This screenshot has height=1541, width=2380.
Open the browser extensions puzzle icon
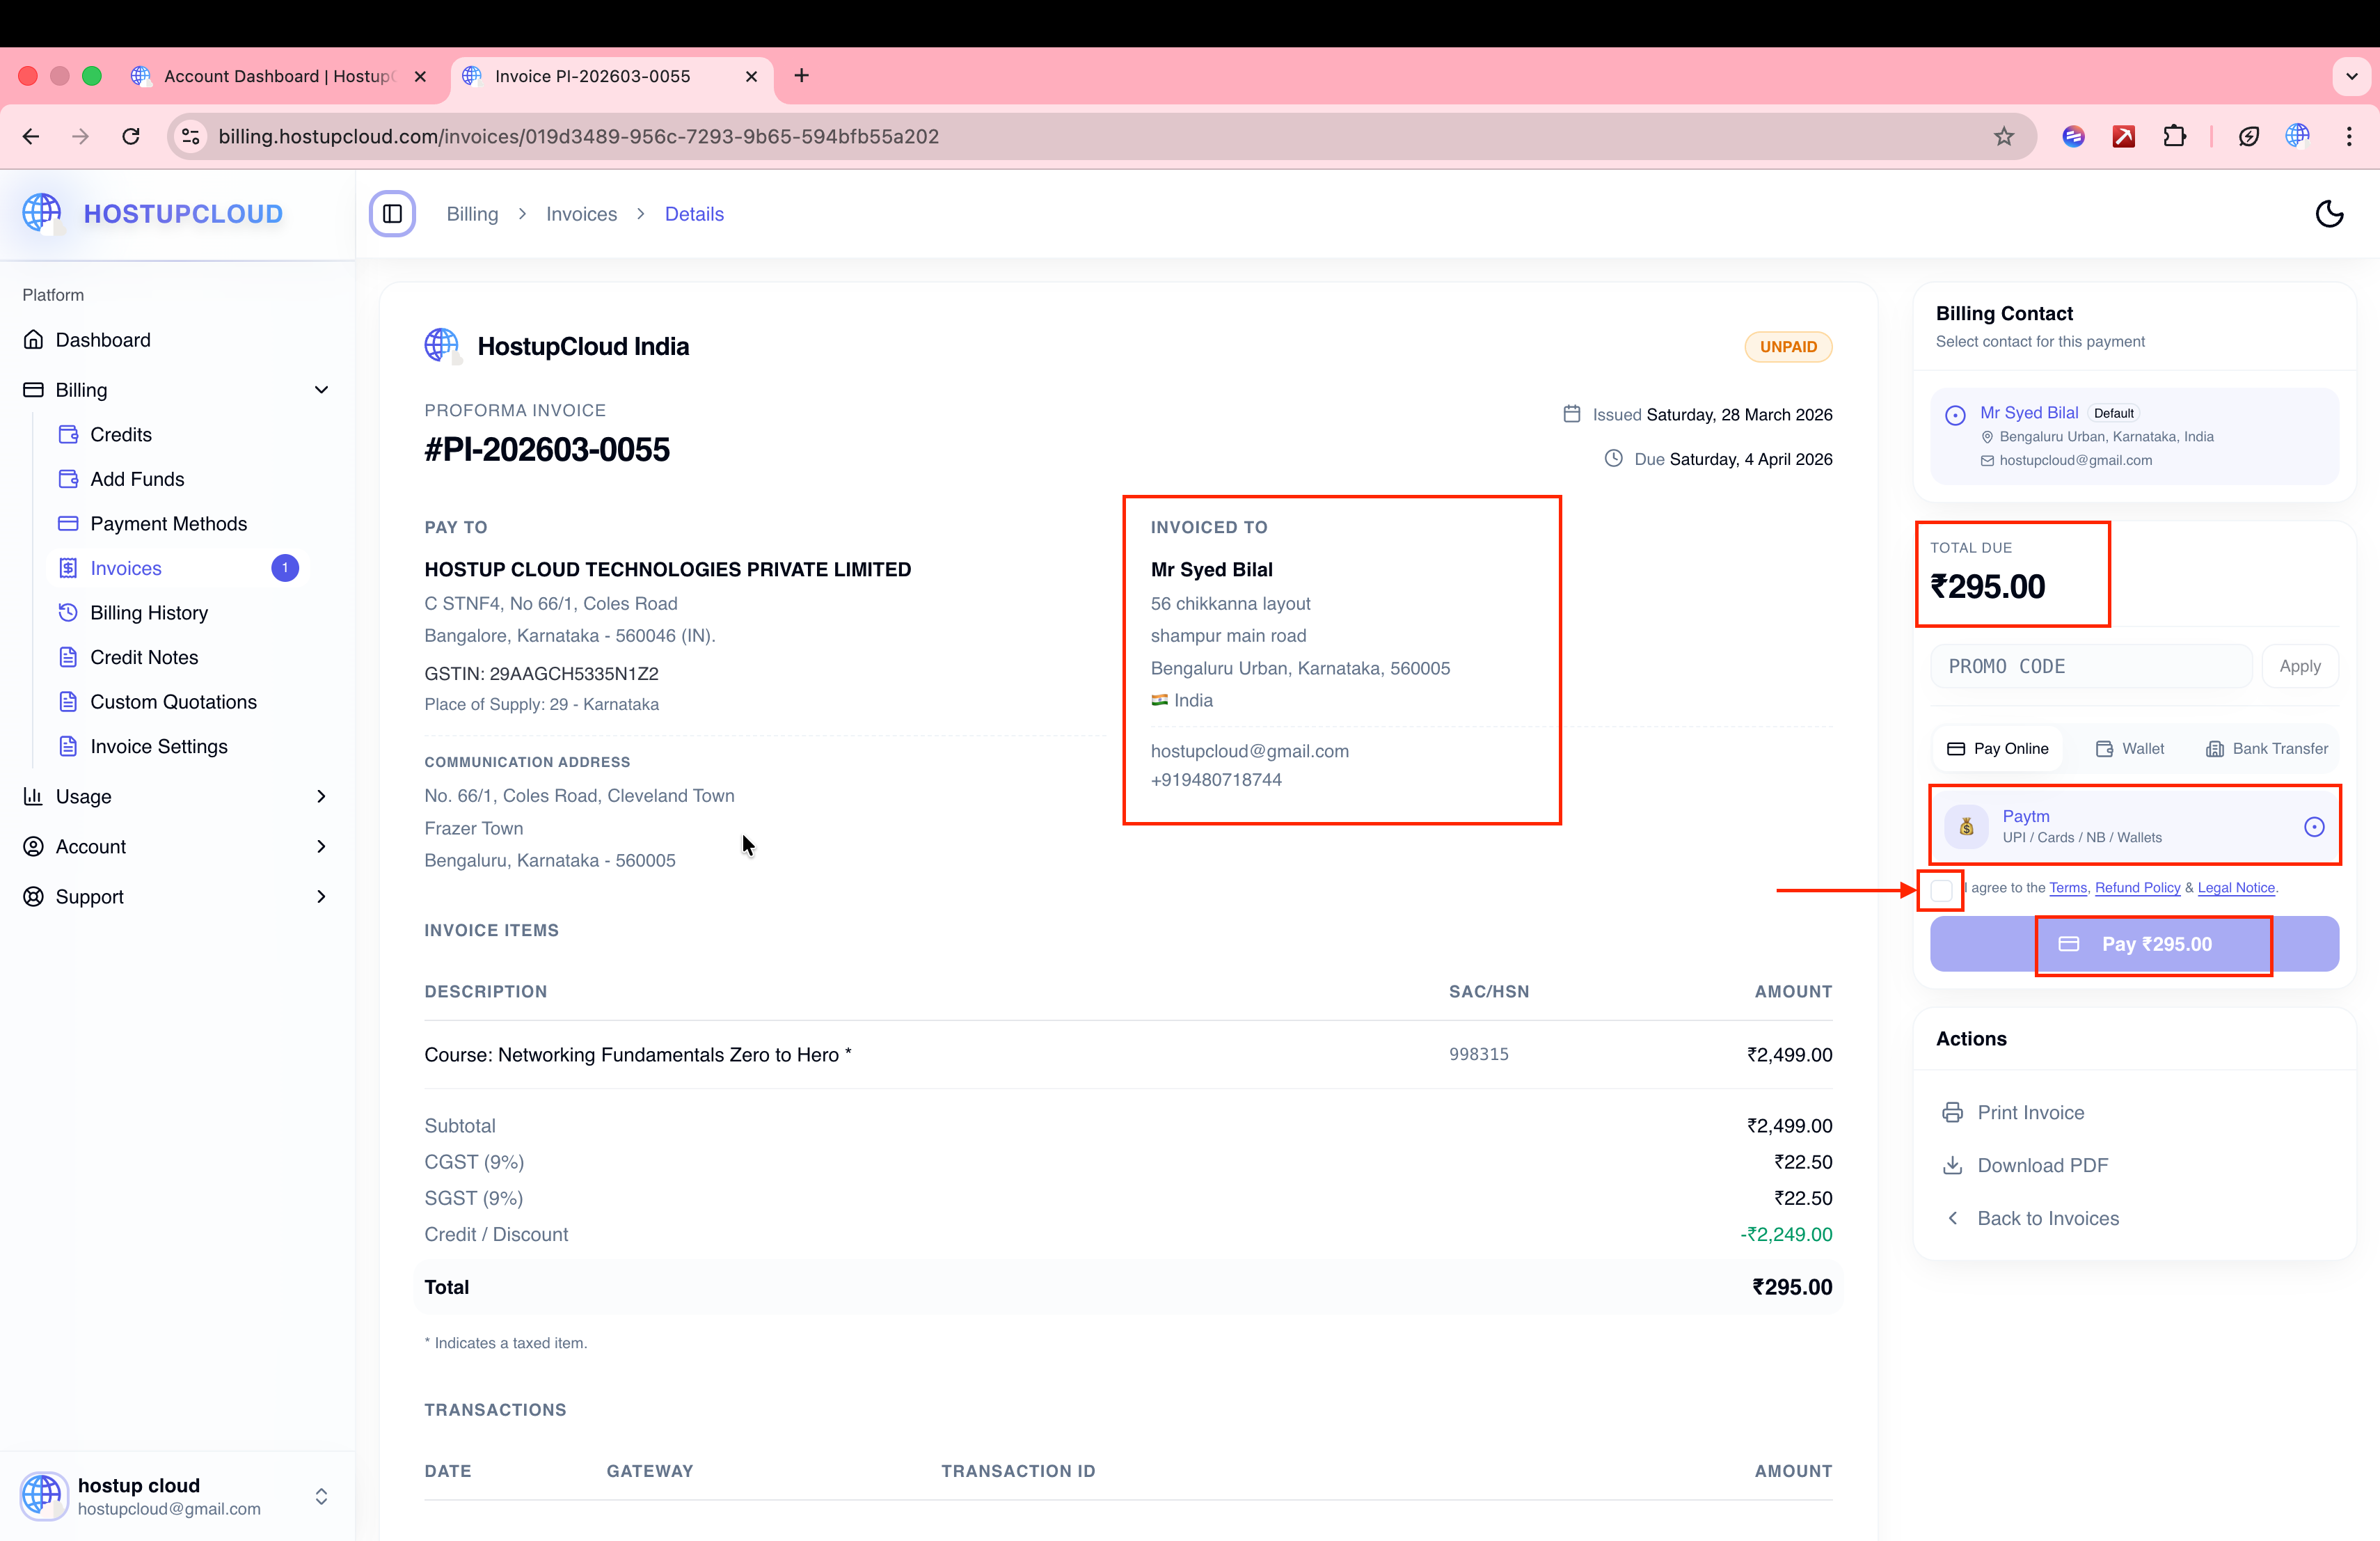pos(2174,137)
